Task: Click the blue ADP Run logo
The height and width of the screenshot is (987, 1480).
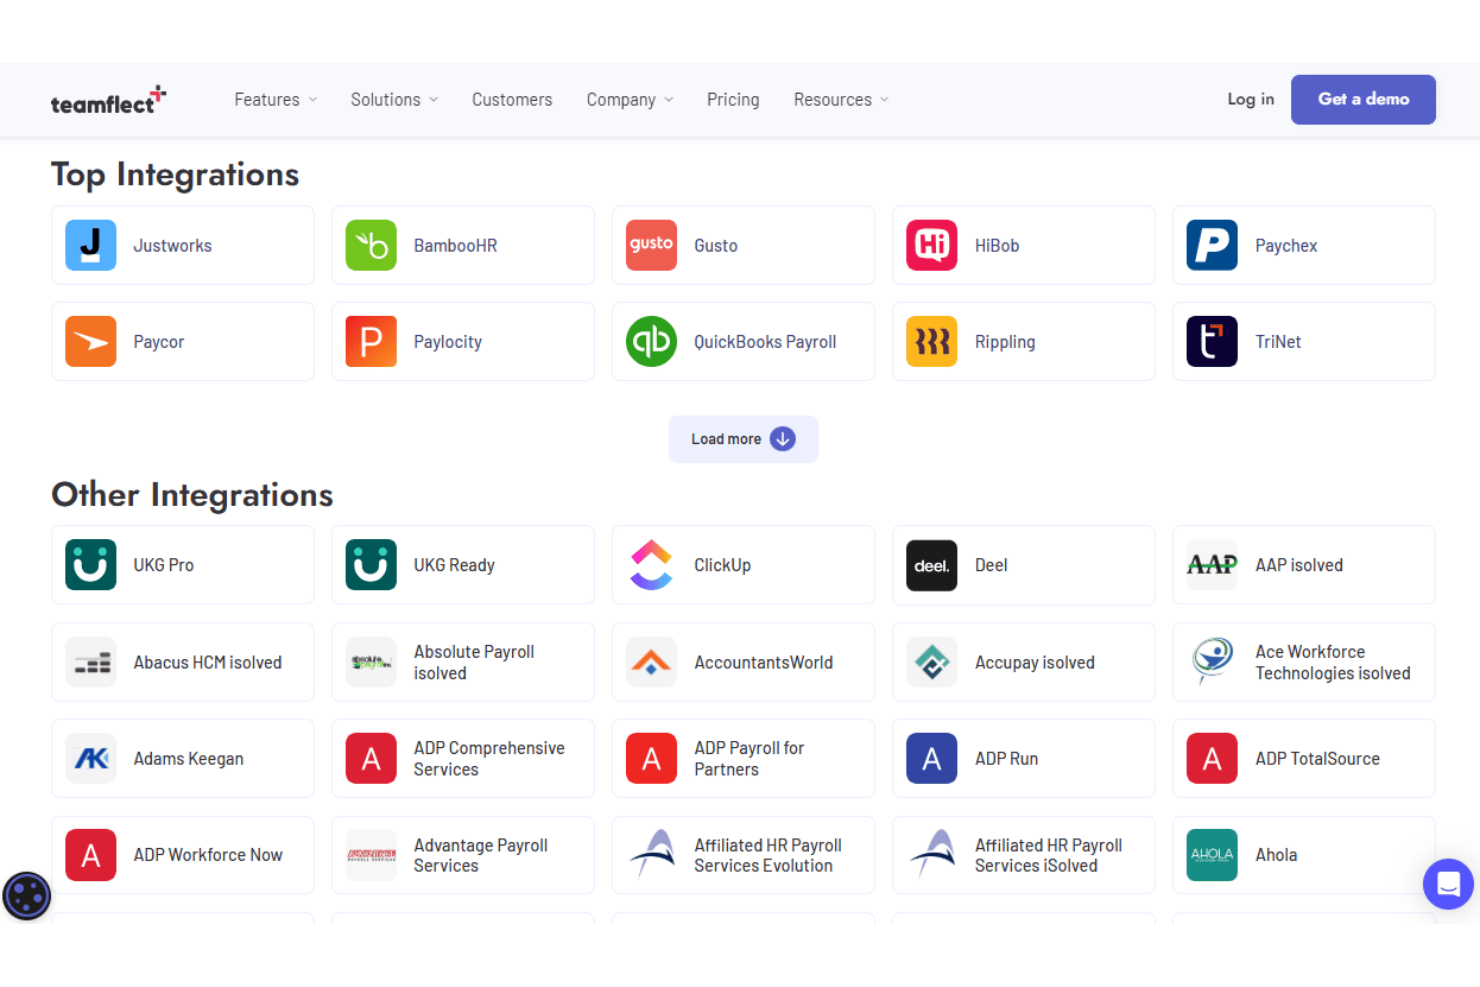Action: point(932,758)
